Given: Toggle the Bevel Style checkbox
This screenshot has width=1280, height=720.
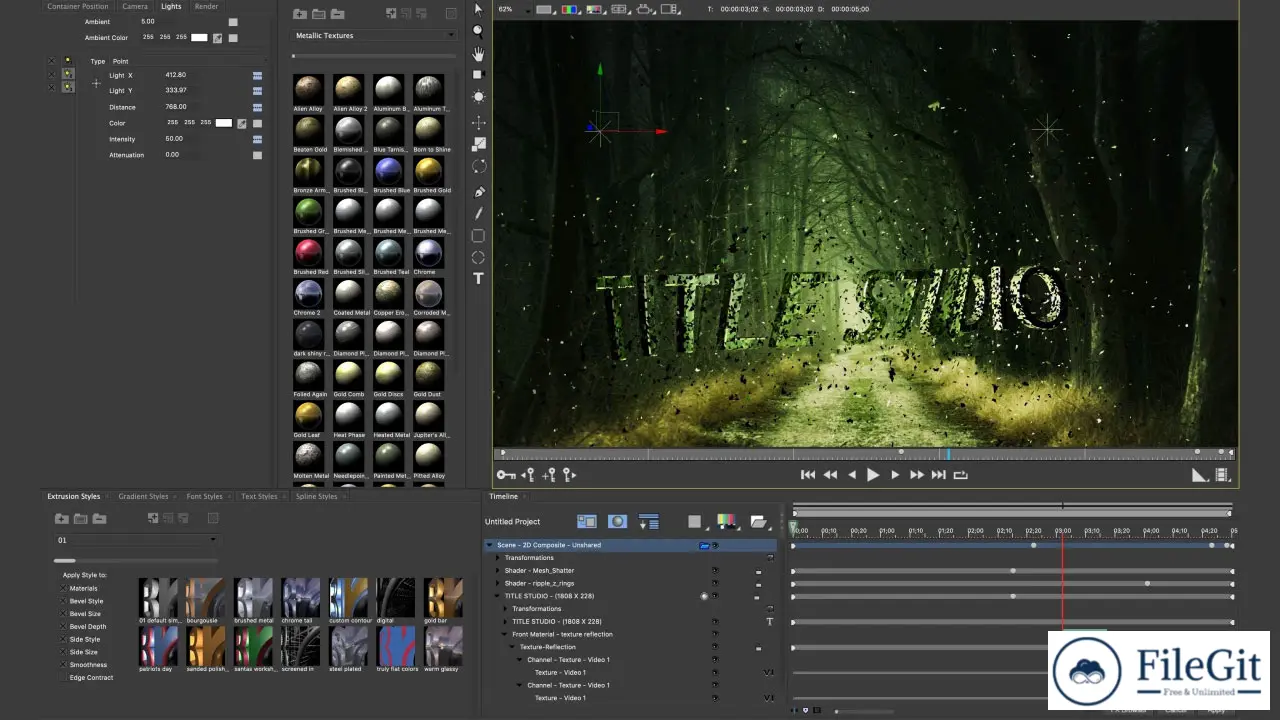Looking at the screenshot, I should tap(65, 601).
